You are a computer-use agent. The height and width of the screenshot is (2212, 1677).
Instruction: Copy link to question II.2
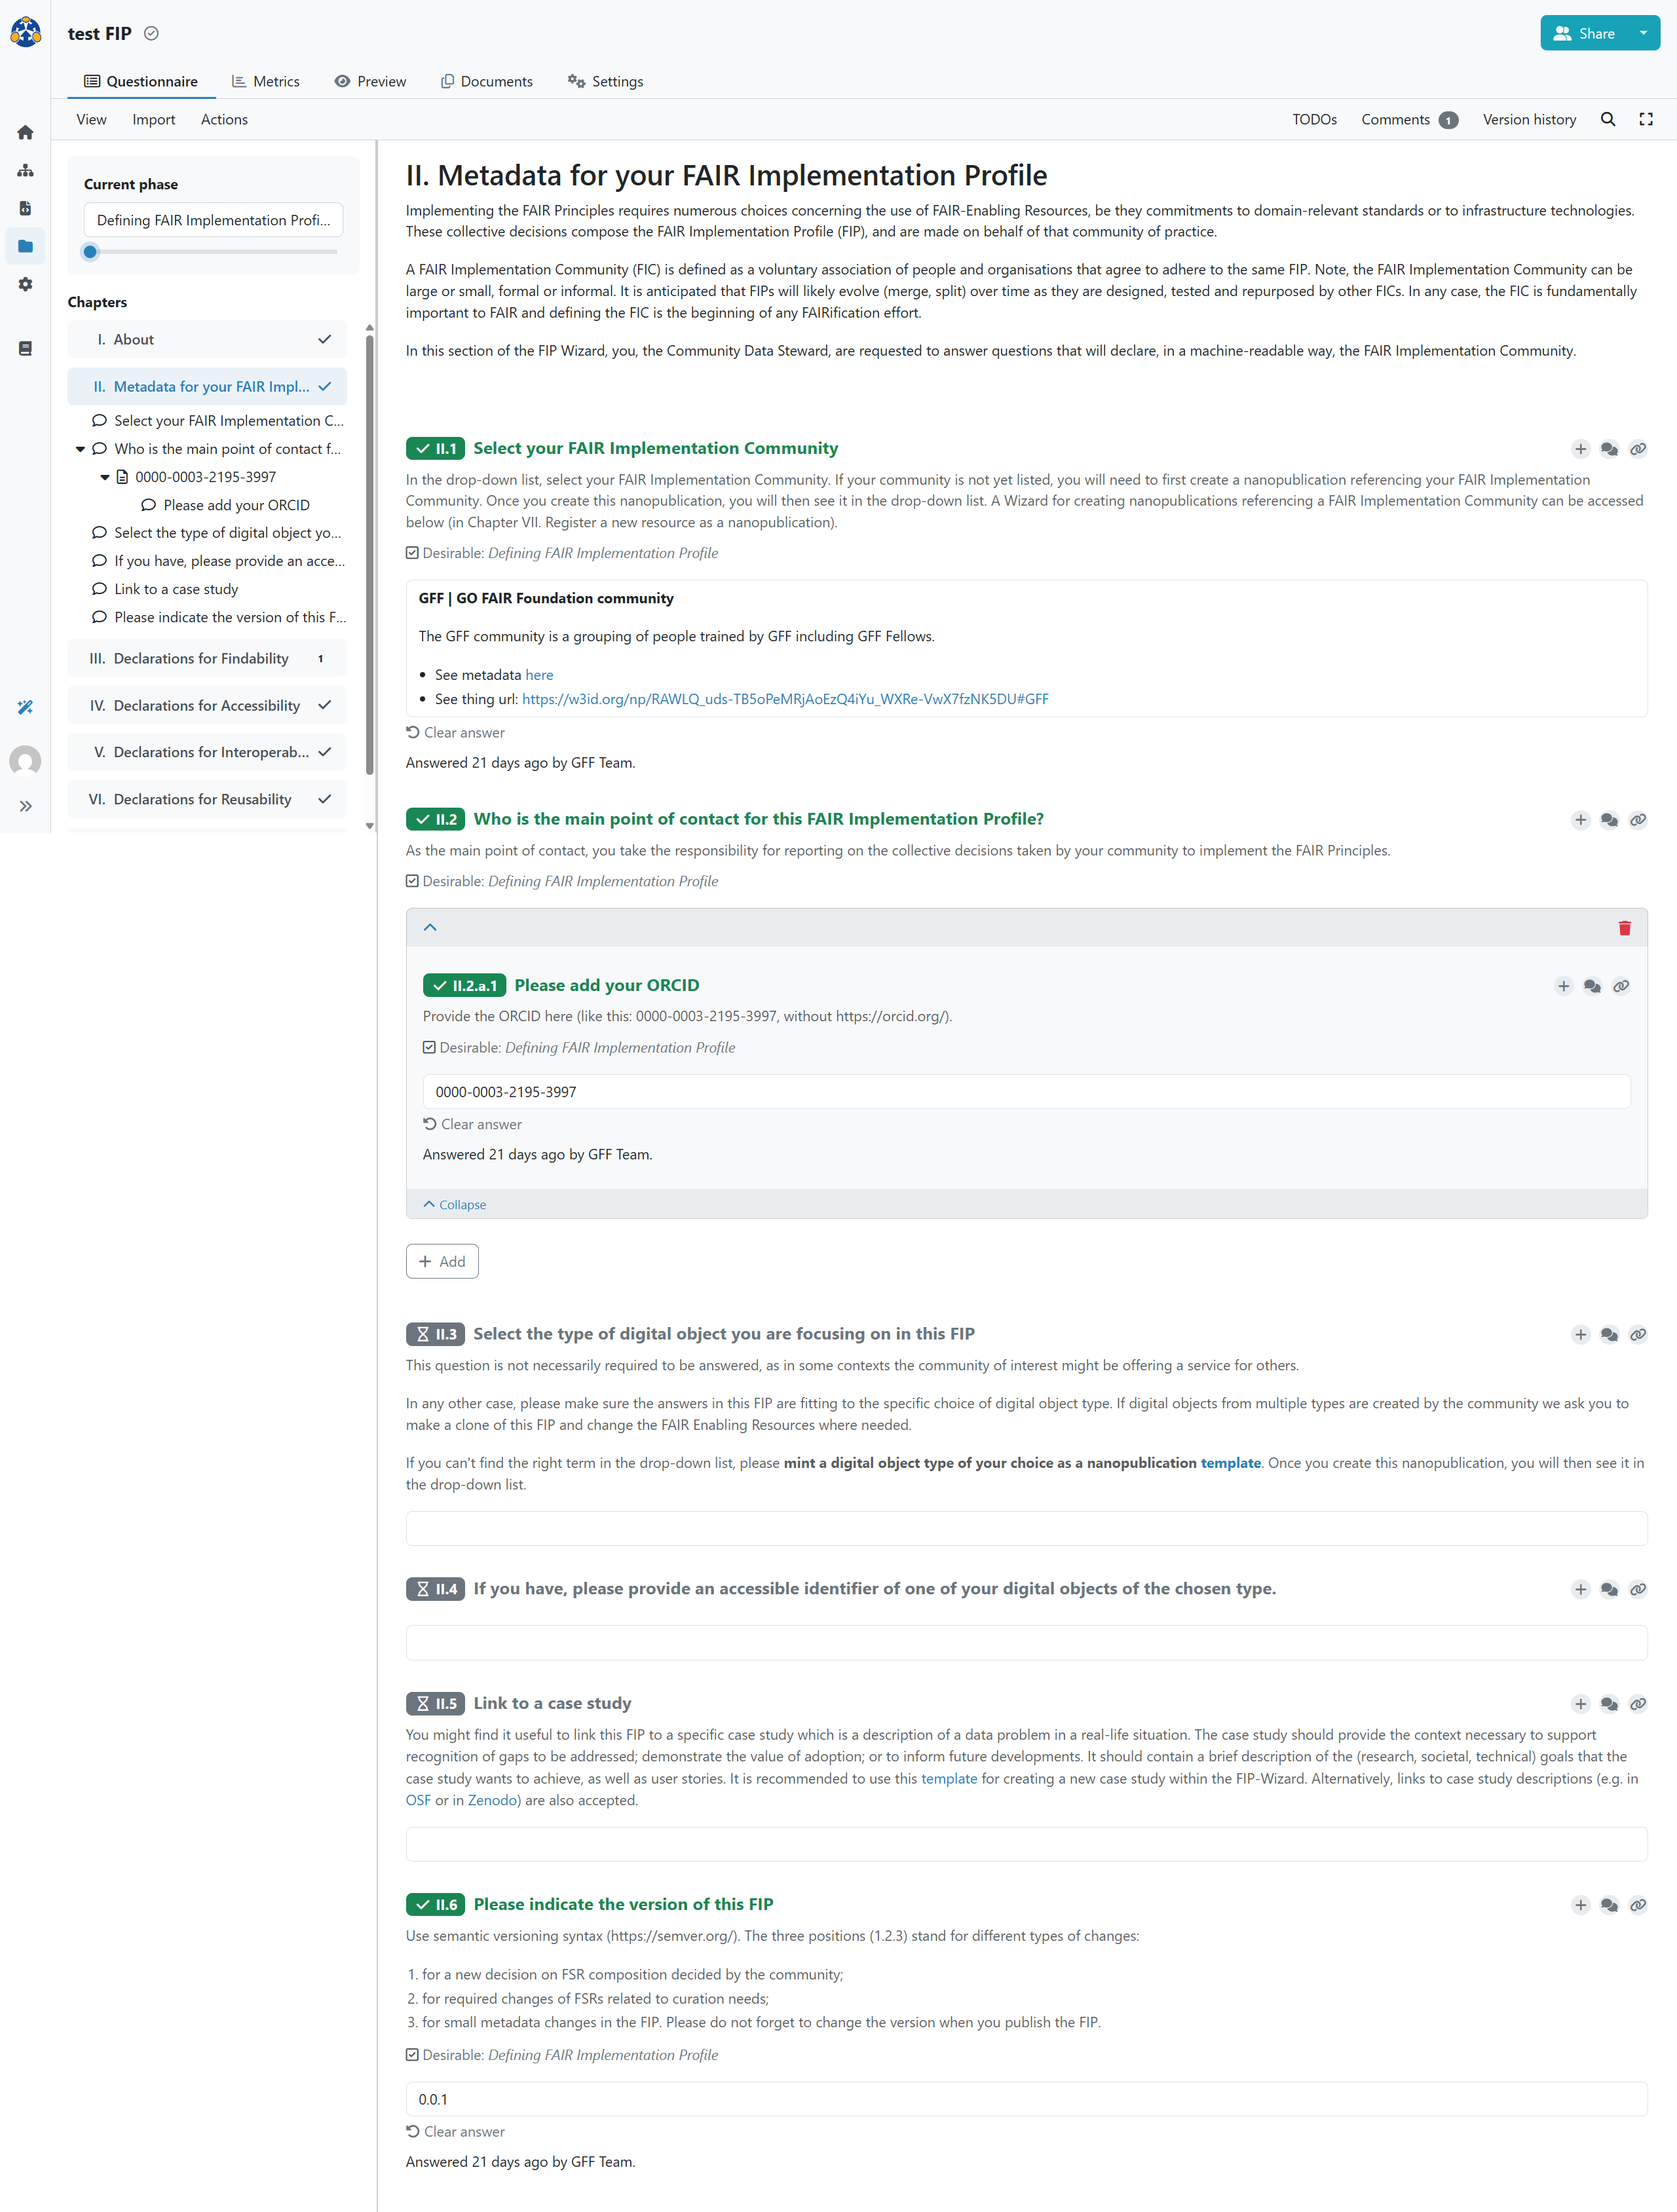[x=1637, y=820]
